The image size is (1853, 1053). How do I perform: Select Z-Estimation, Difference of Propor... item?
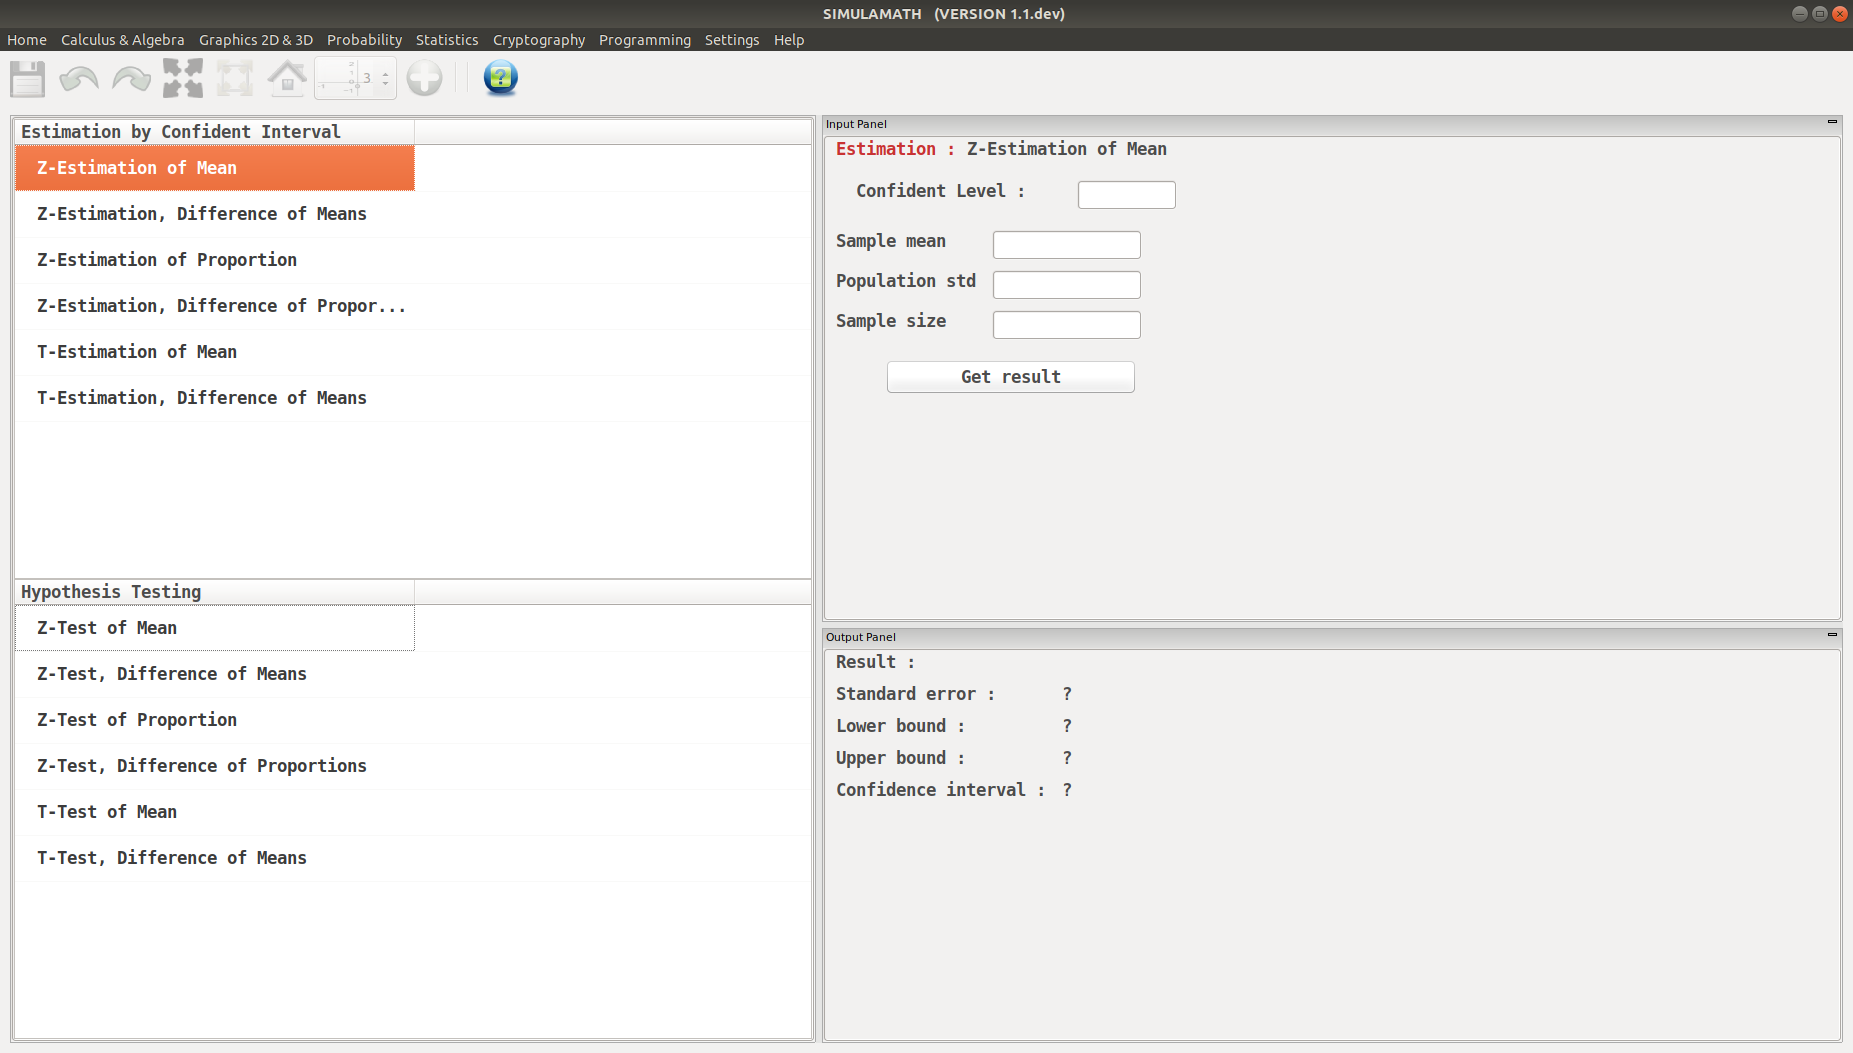coord(215,306)
